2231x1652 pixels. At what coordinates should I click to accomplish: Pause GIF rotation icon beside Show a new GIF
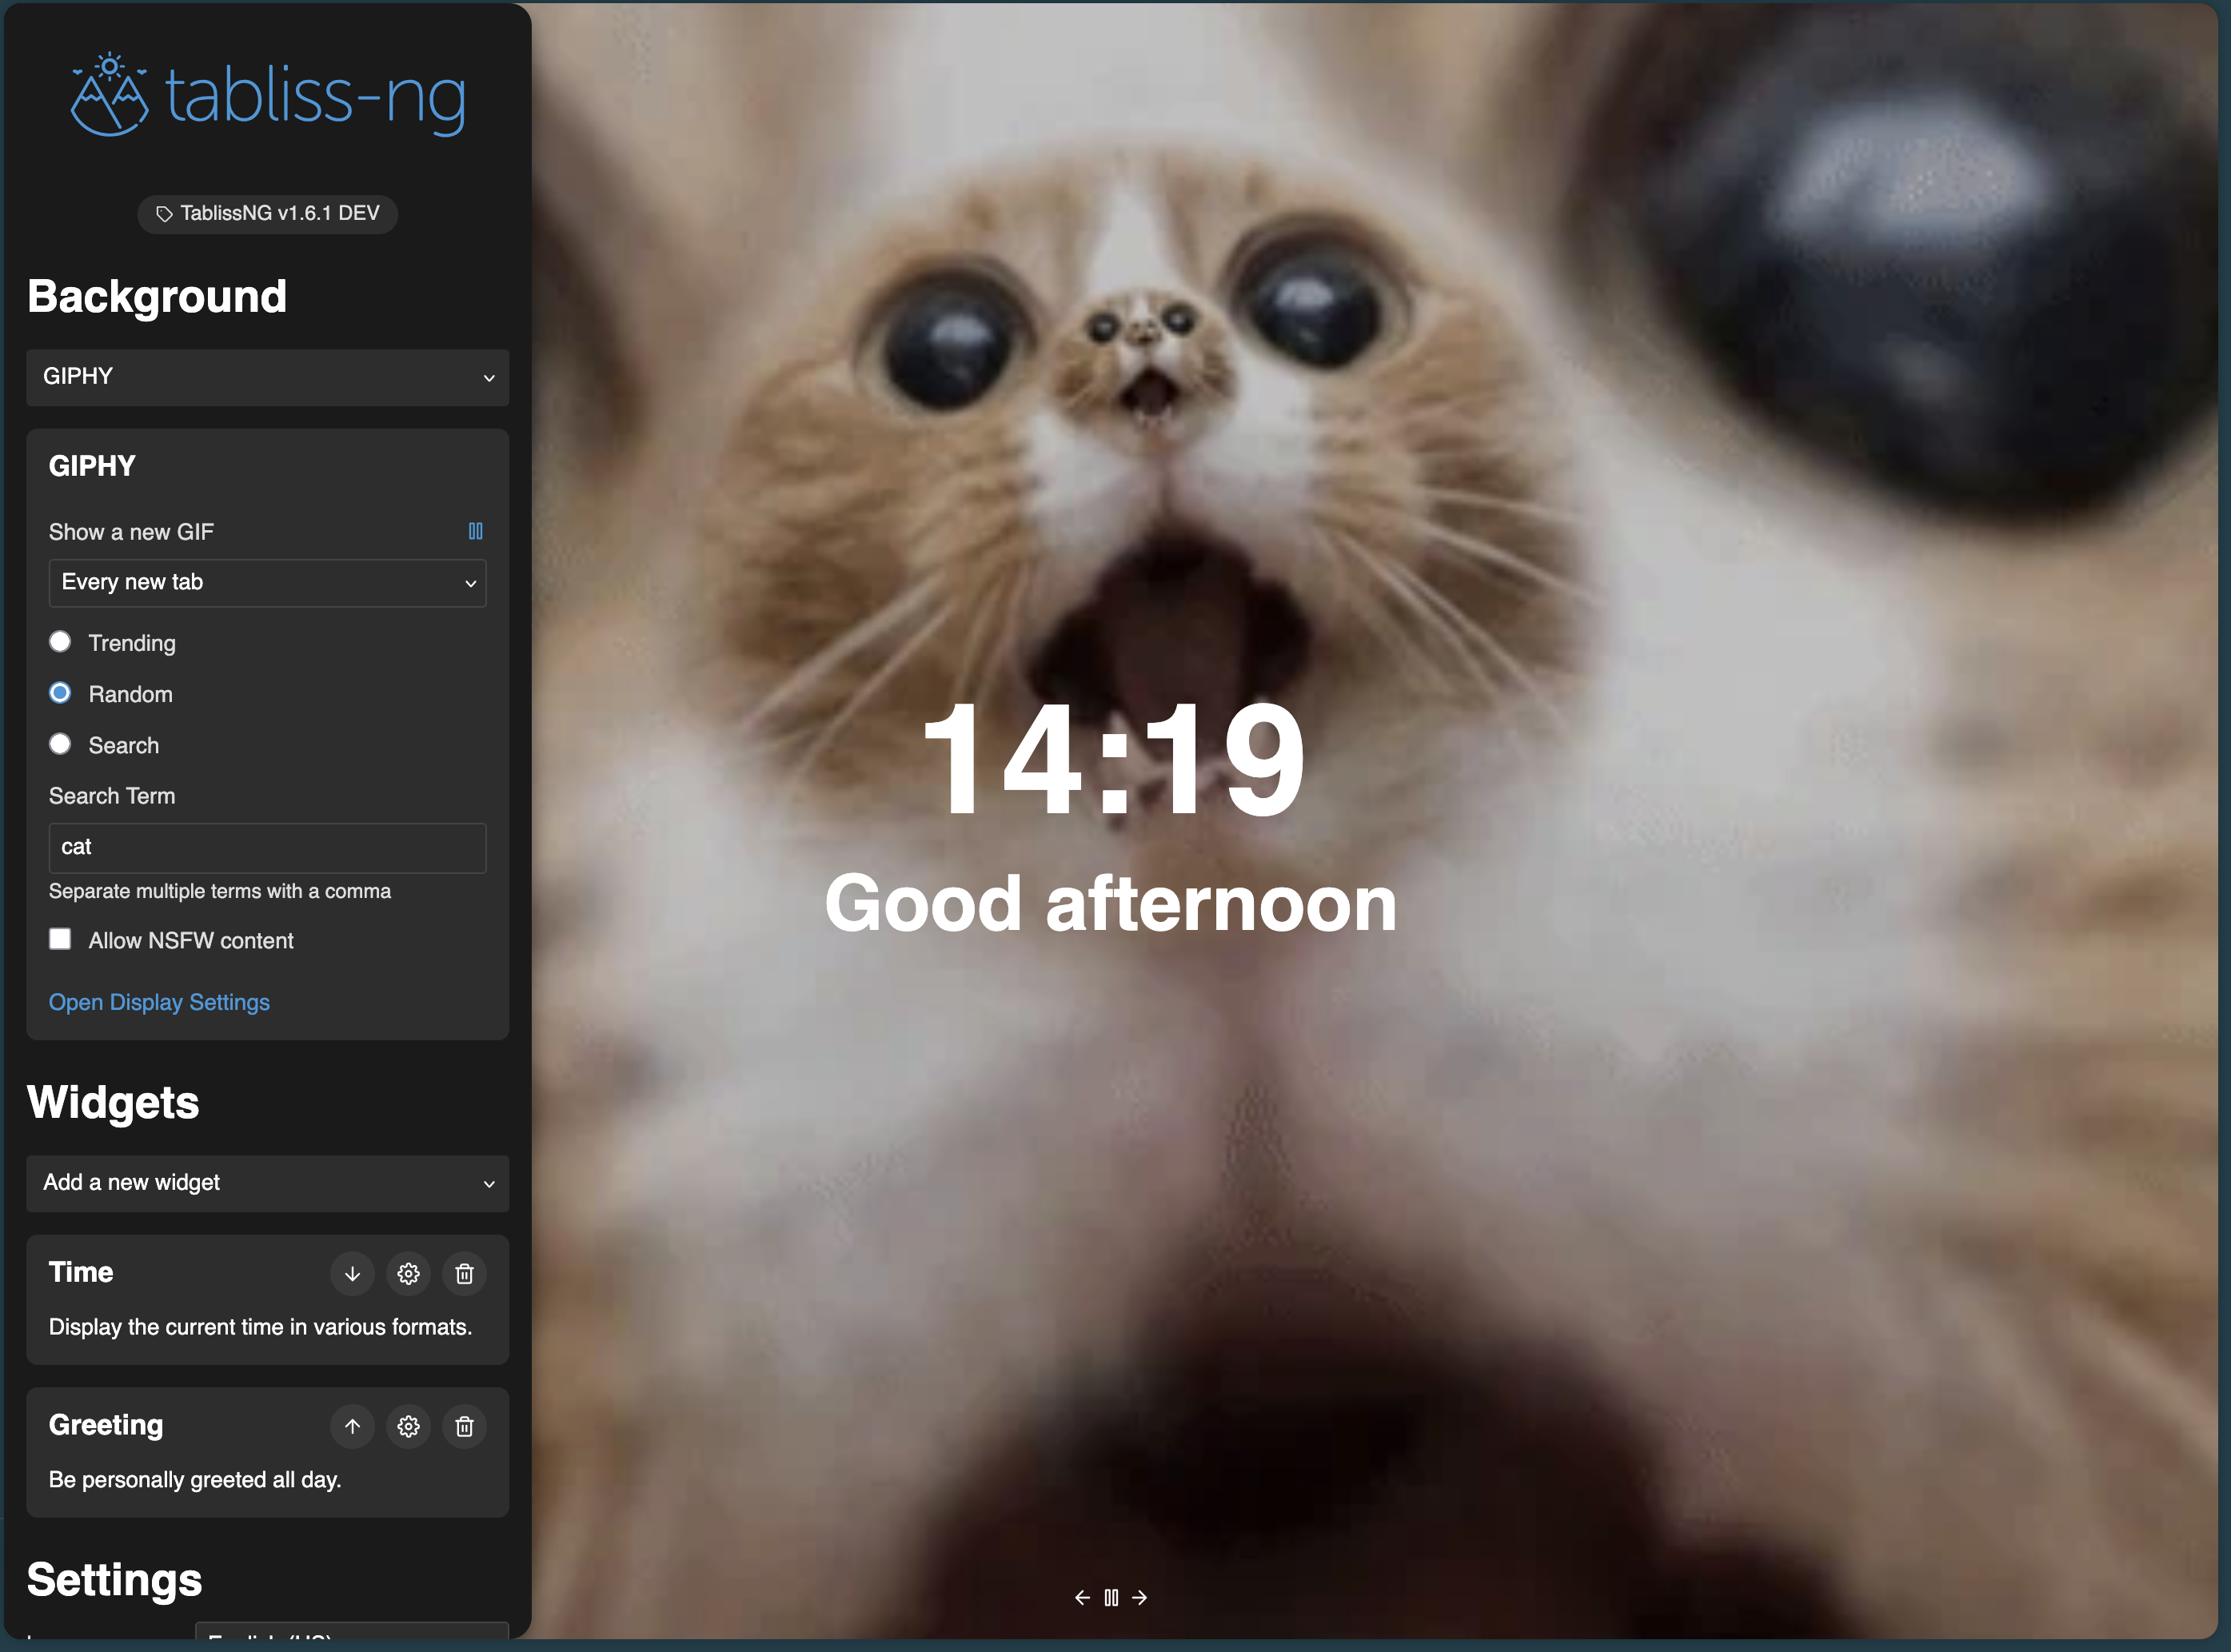tap(476, 531)
